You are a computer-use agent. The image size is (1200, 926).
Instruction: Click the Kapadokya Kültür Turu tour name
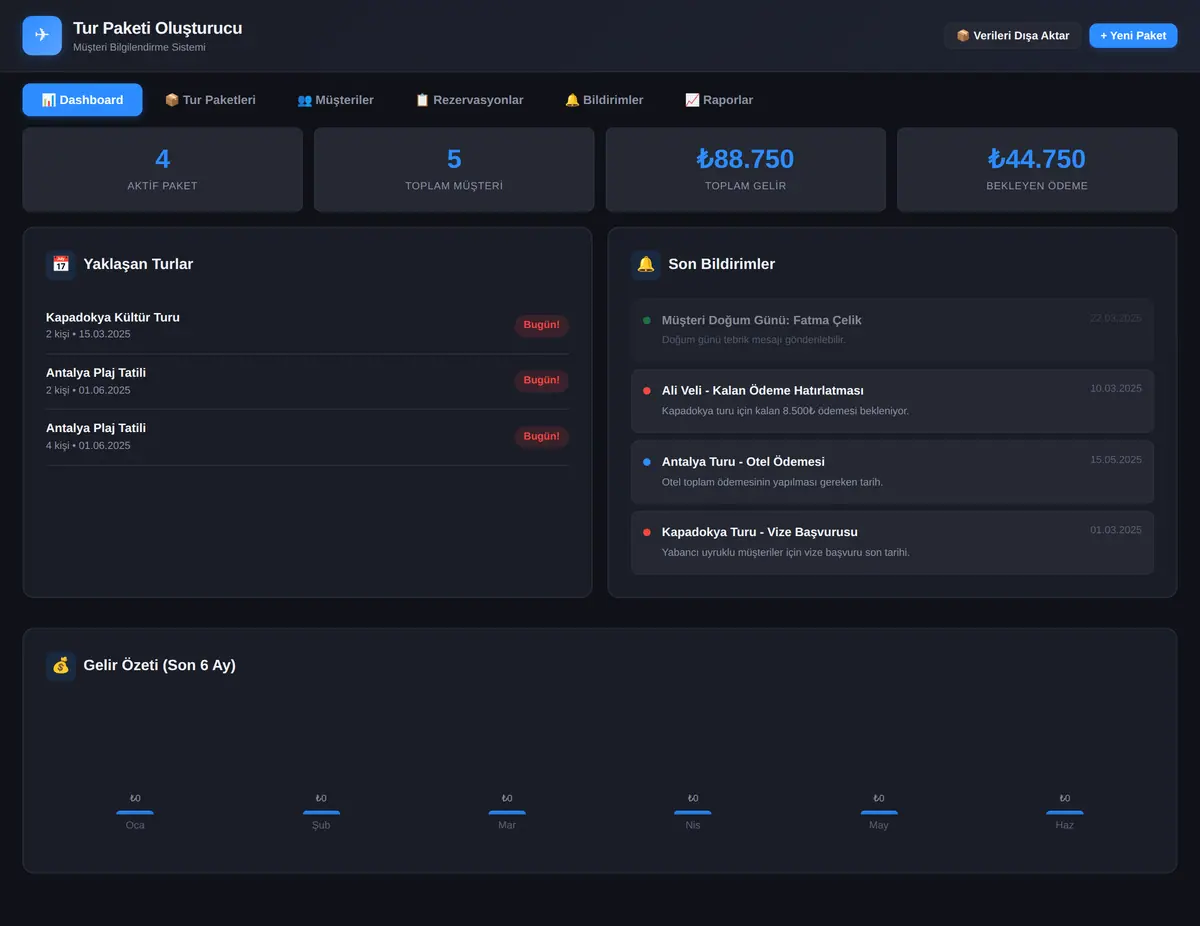(x=113, y=317)
